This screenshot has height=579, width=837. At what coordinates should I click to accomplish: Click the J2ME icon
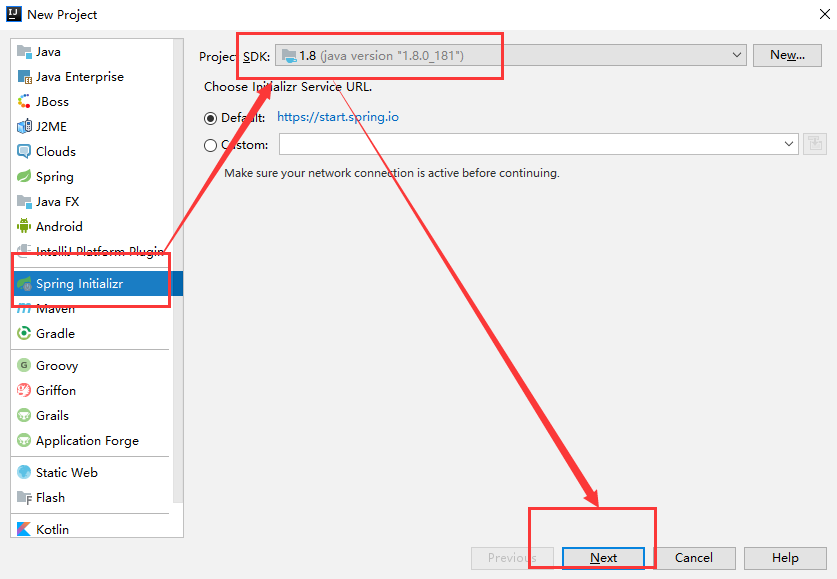(24, 126)
